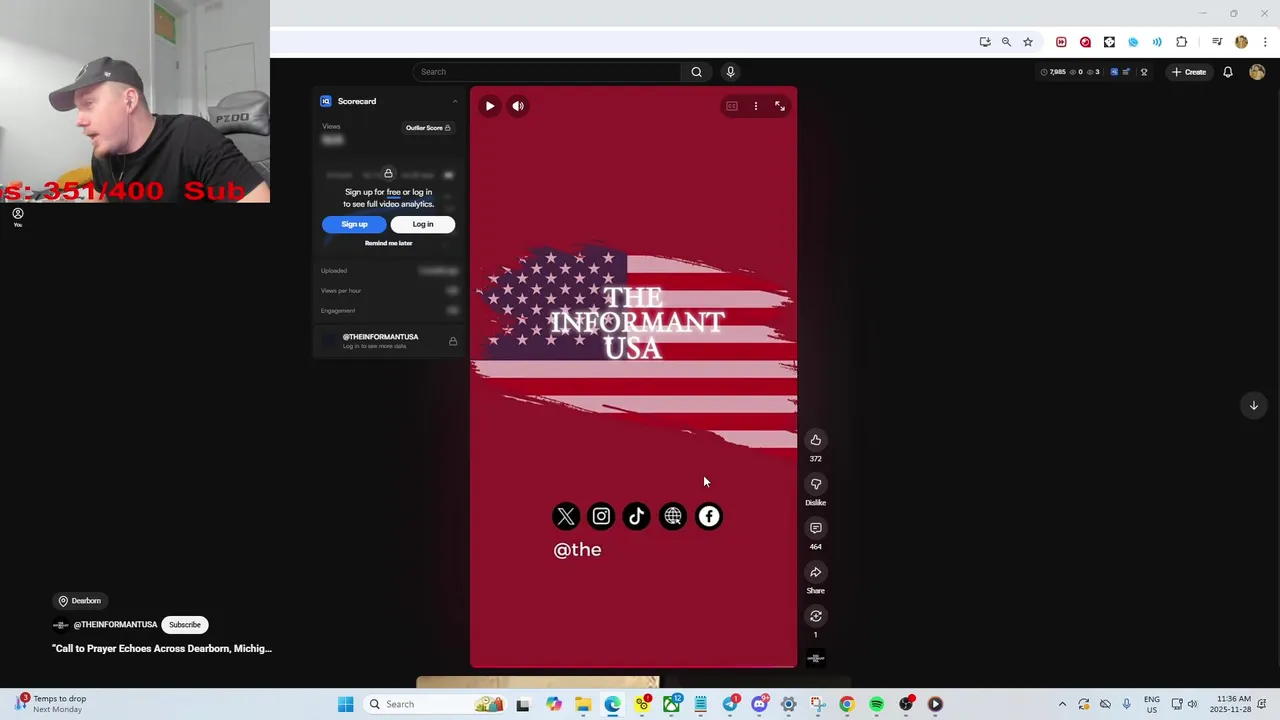
Task: Log in to Scorecard analytics
Action: [x=423, y=224]
